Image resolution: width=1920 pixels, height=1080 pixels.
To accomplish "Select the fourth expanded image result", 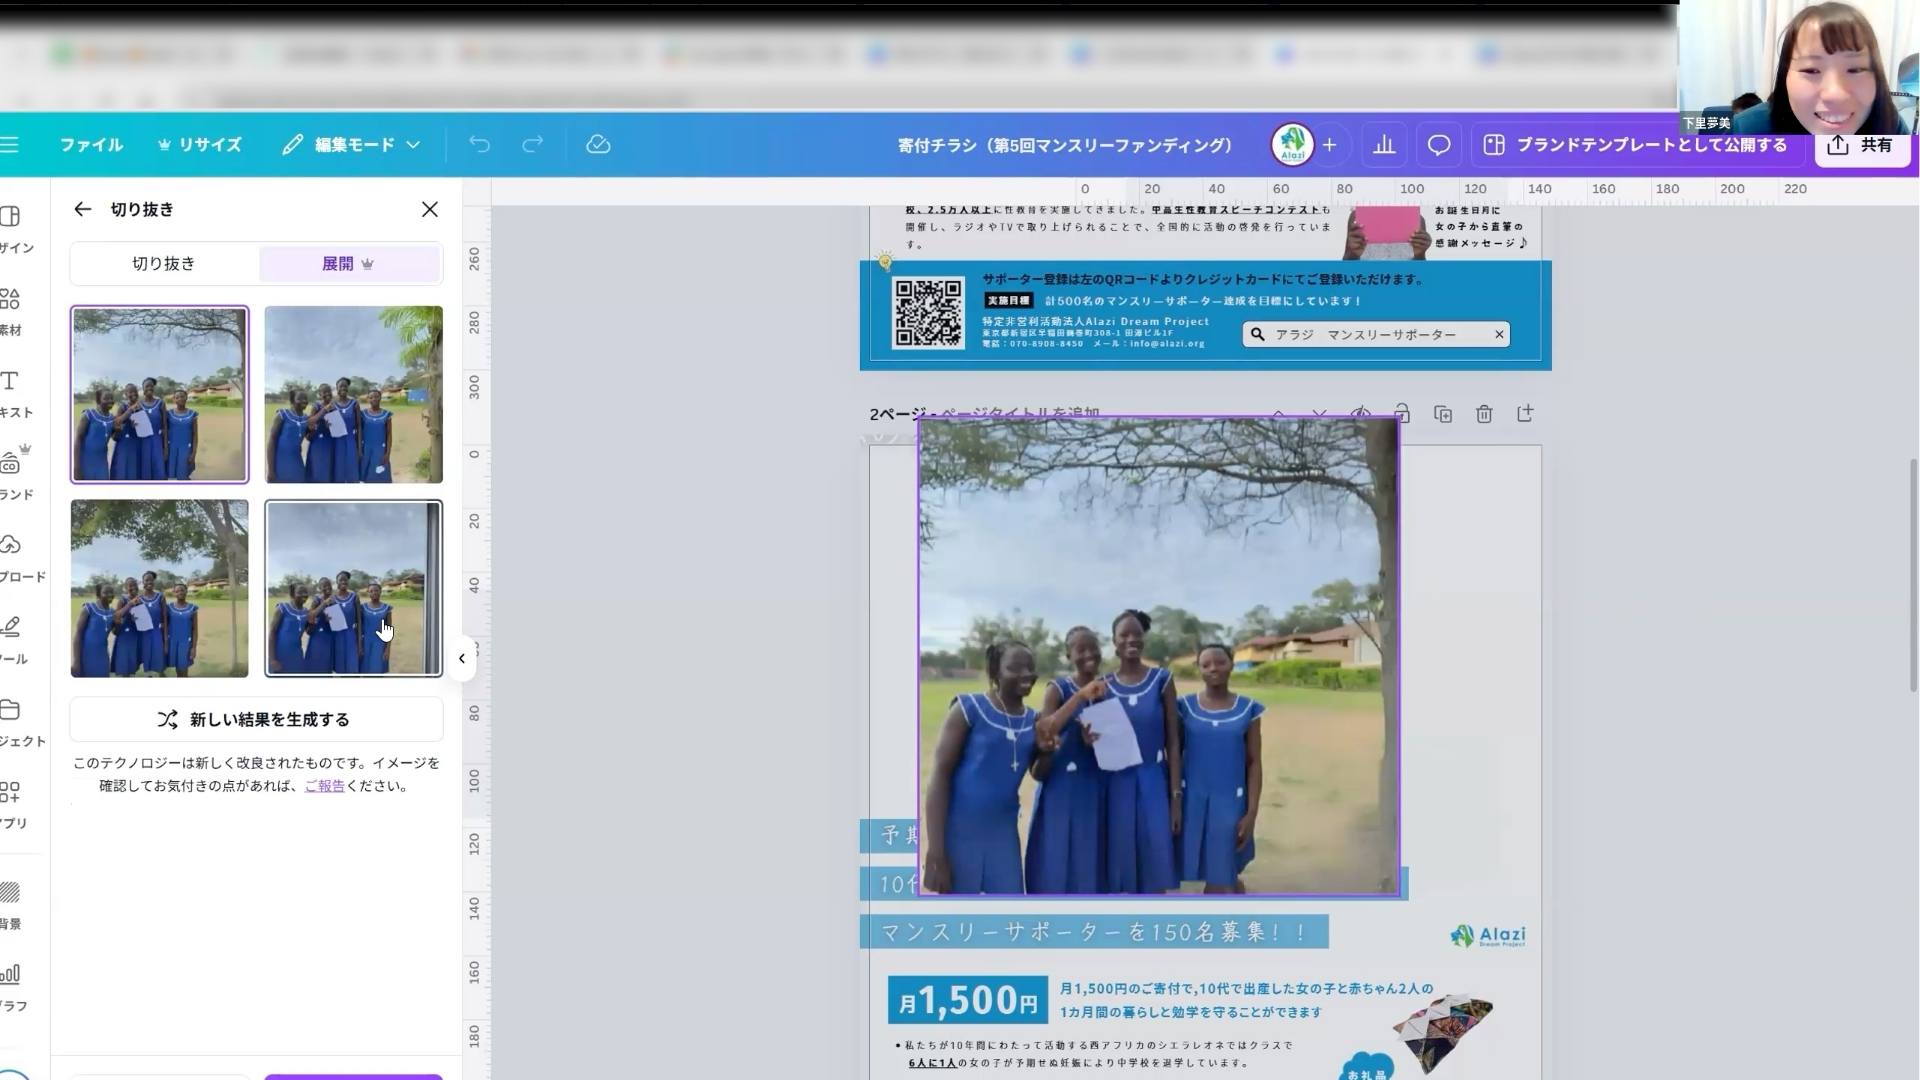I will tap(354, 588).
